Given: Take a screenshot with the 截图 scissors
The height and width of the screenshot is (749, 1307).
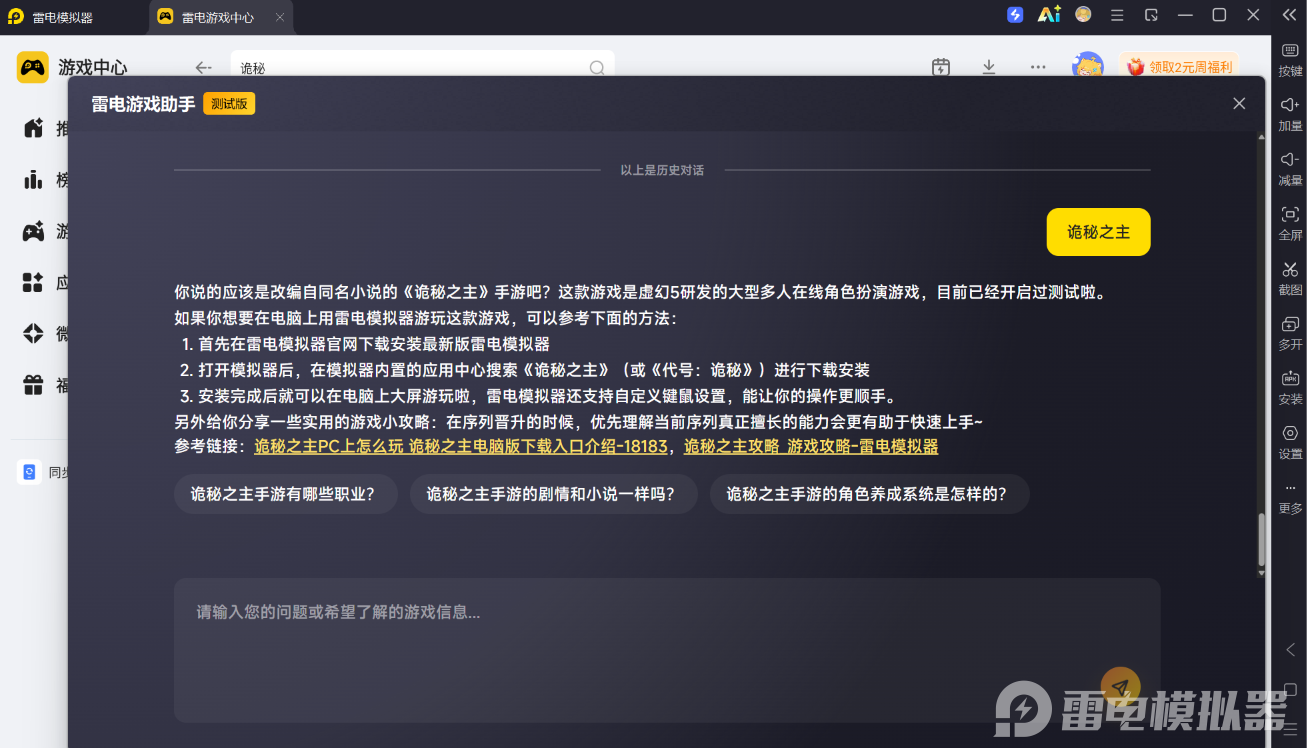Looking at the screenshot, I should pos(1290,269).
